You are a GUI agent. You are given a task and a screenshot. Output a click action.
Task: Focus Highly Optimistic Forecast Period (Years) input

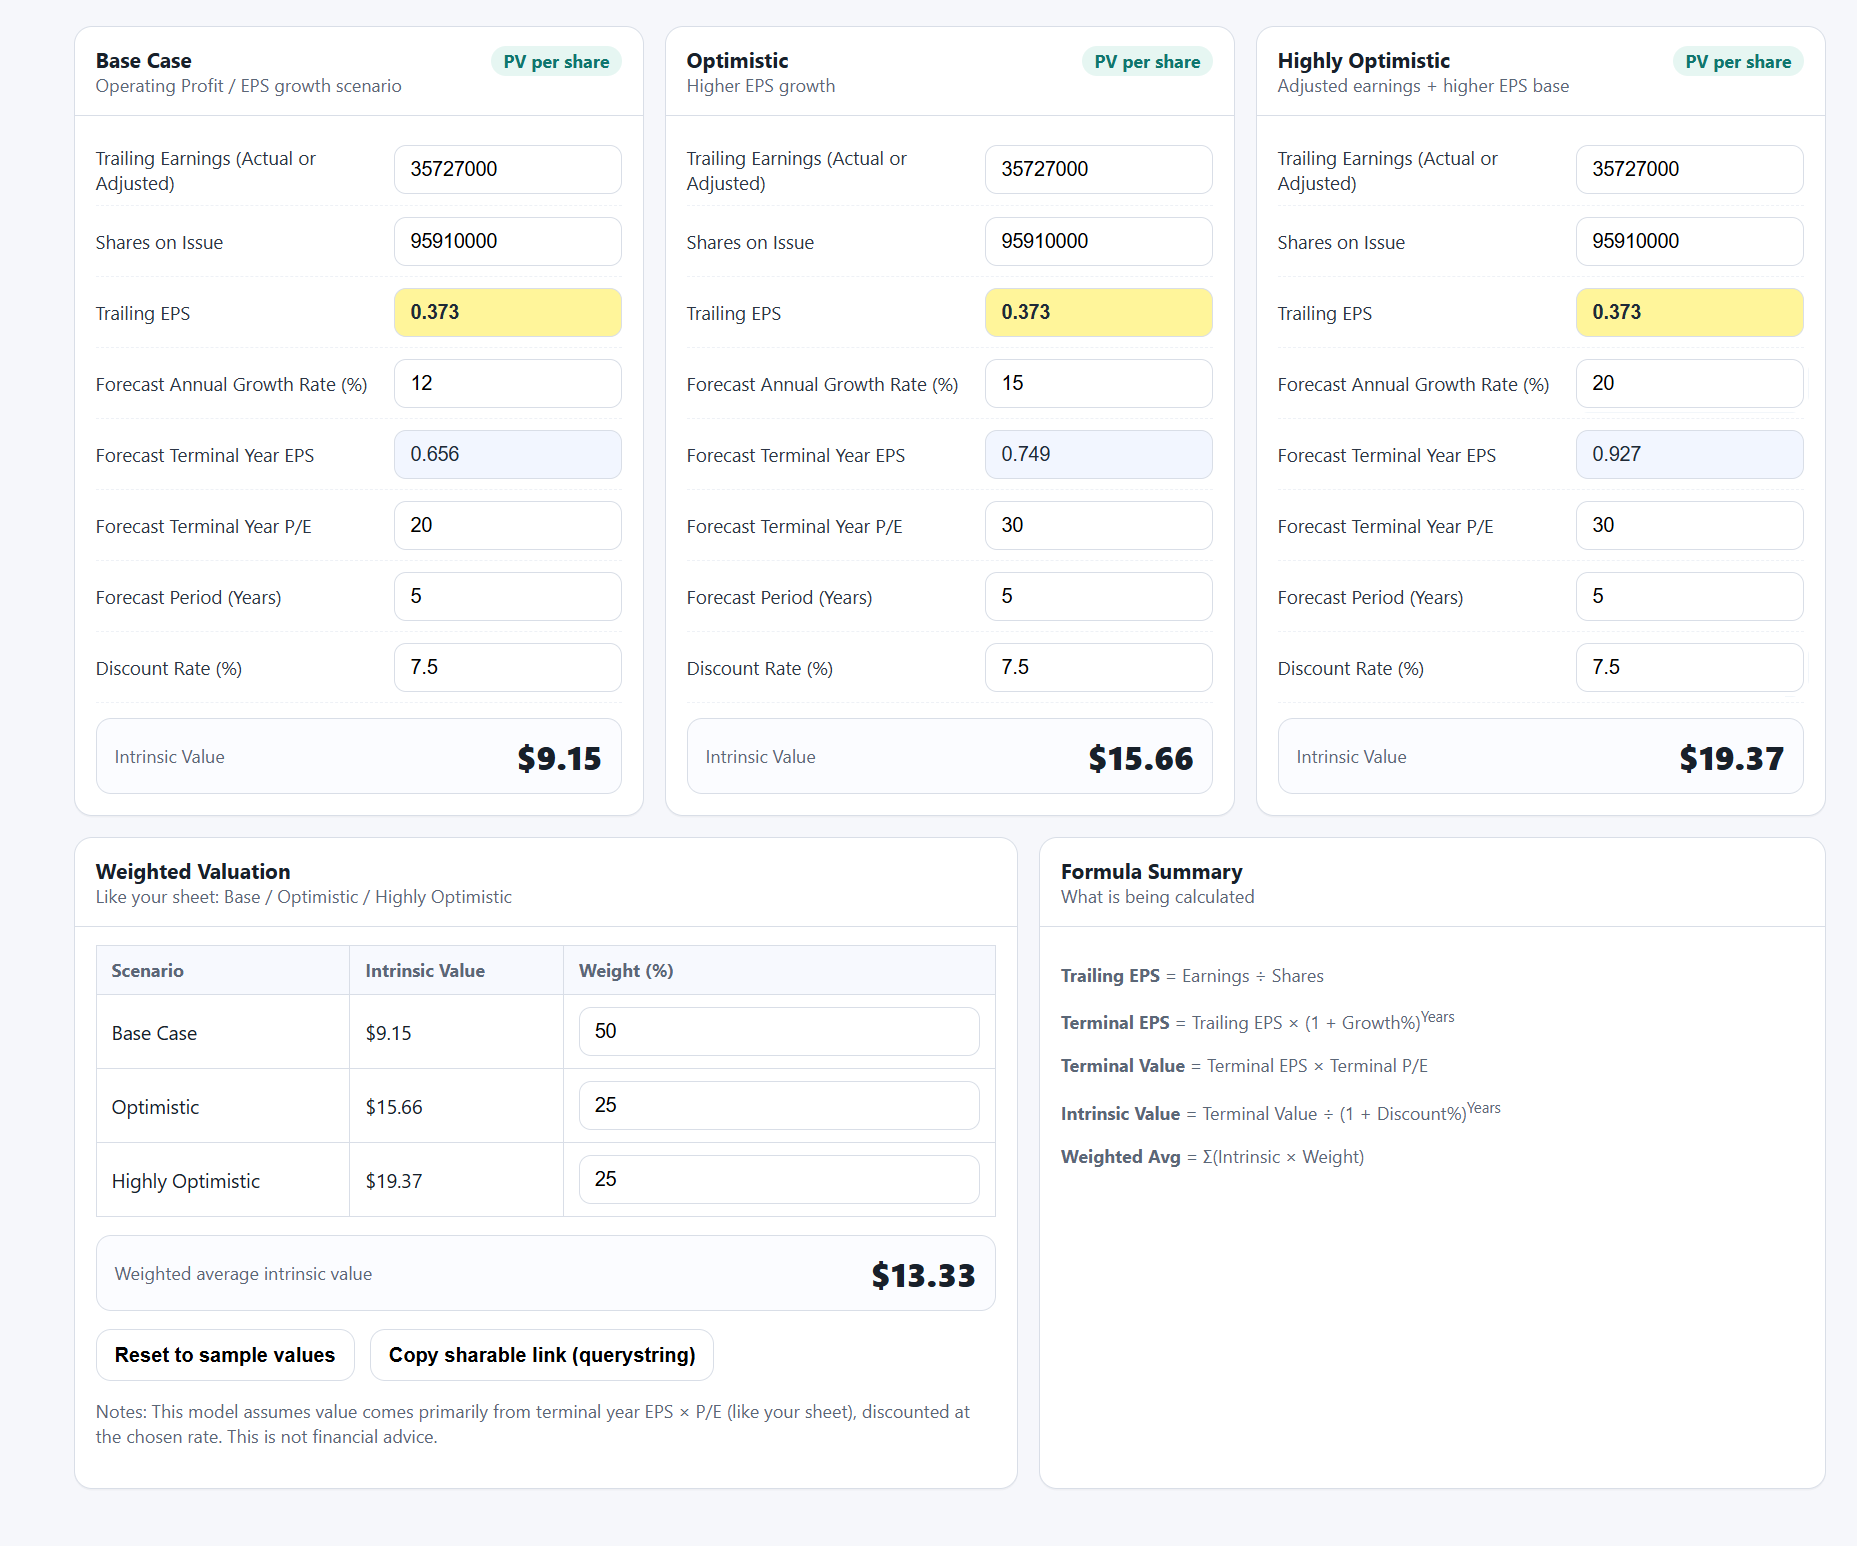click(x=1689, y=597)
